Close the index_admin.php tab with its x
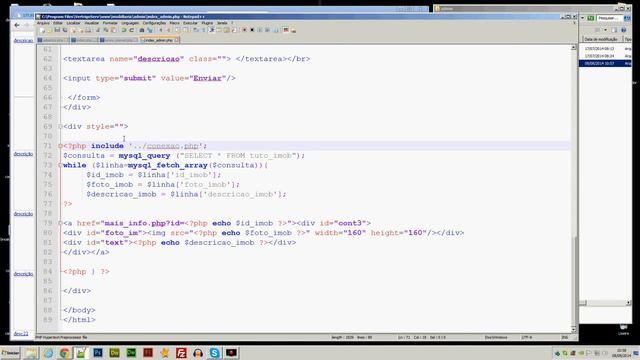 (x=176, y=40)
